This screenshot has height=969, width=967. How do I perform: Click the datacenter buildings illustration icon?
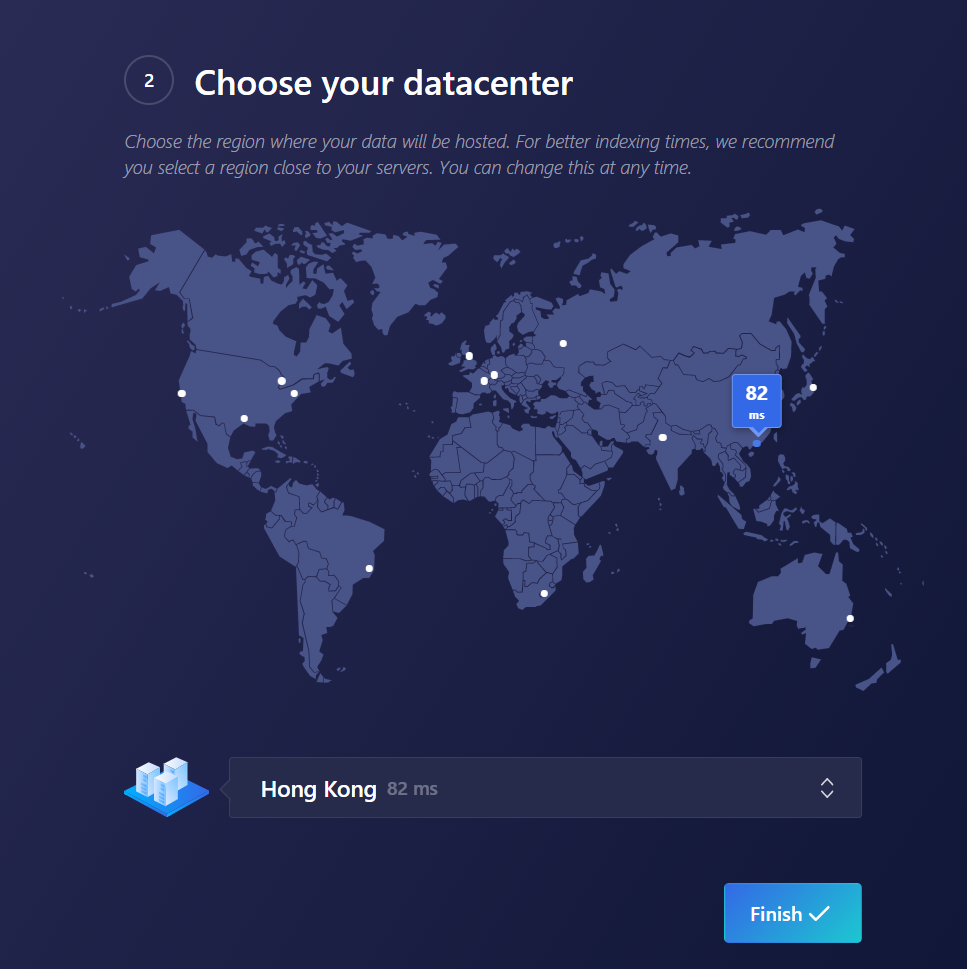pos(166,787)
